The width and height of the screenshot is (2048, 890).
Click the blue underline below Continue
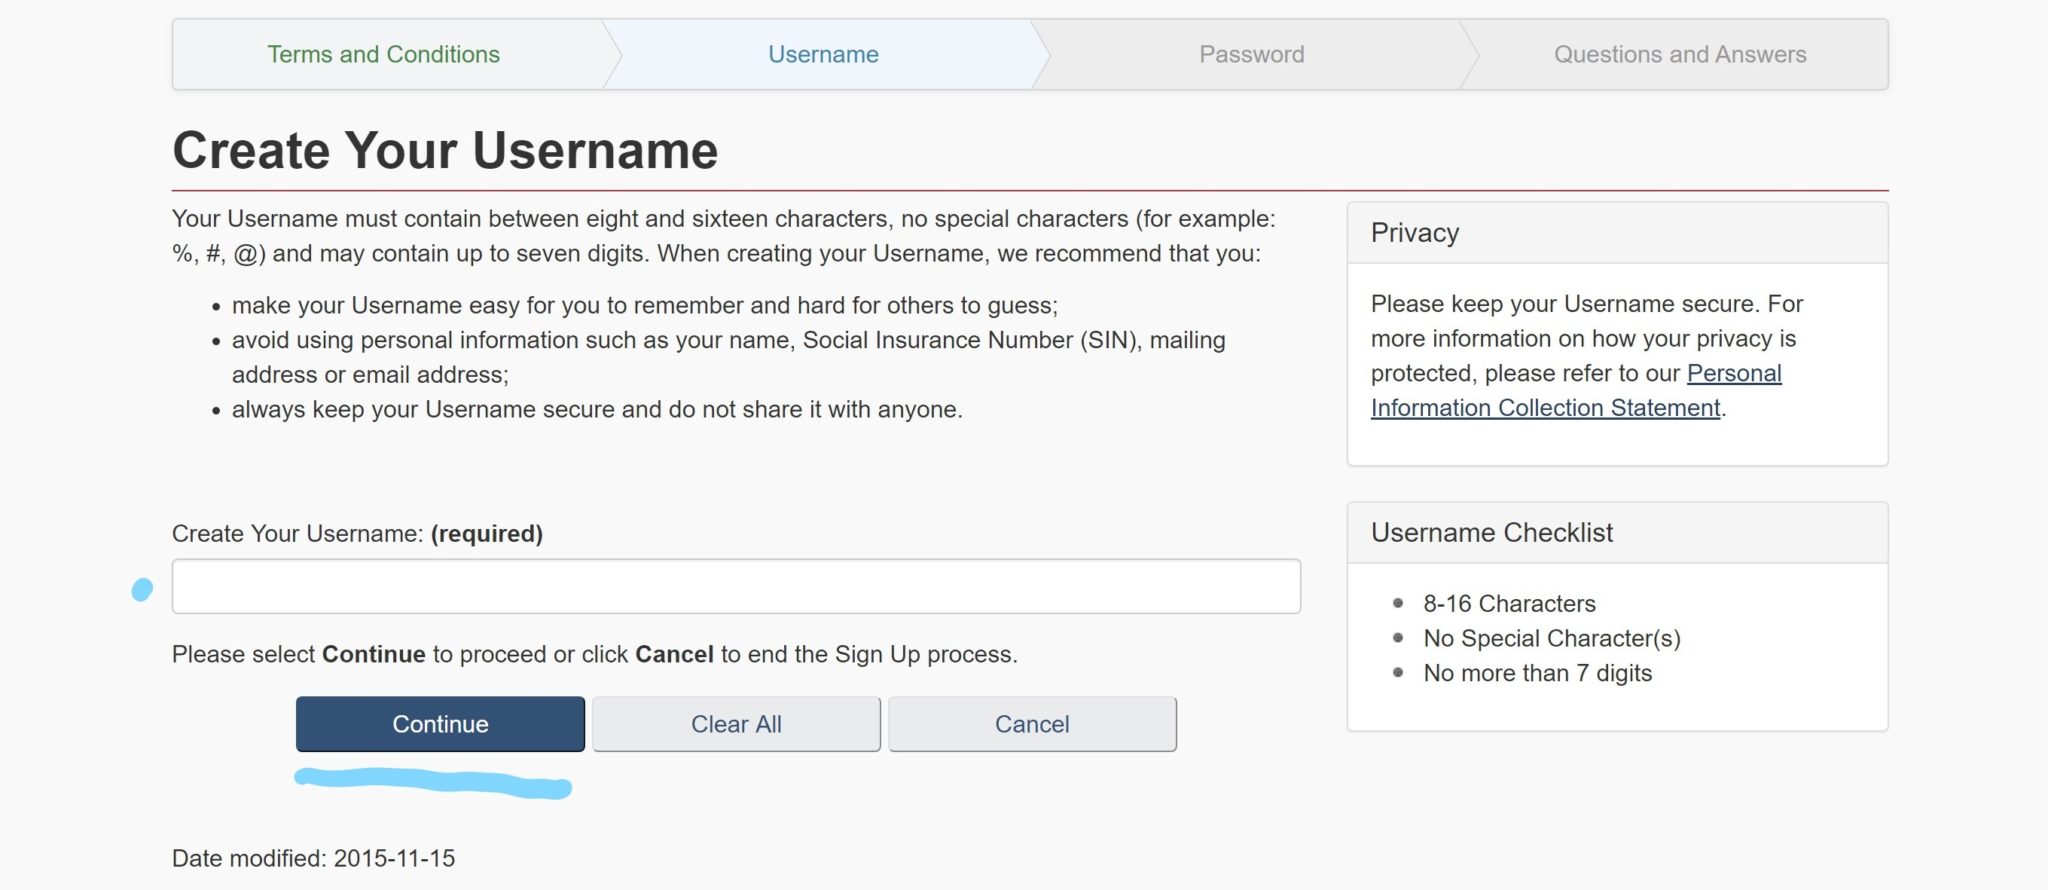[432, 782]
